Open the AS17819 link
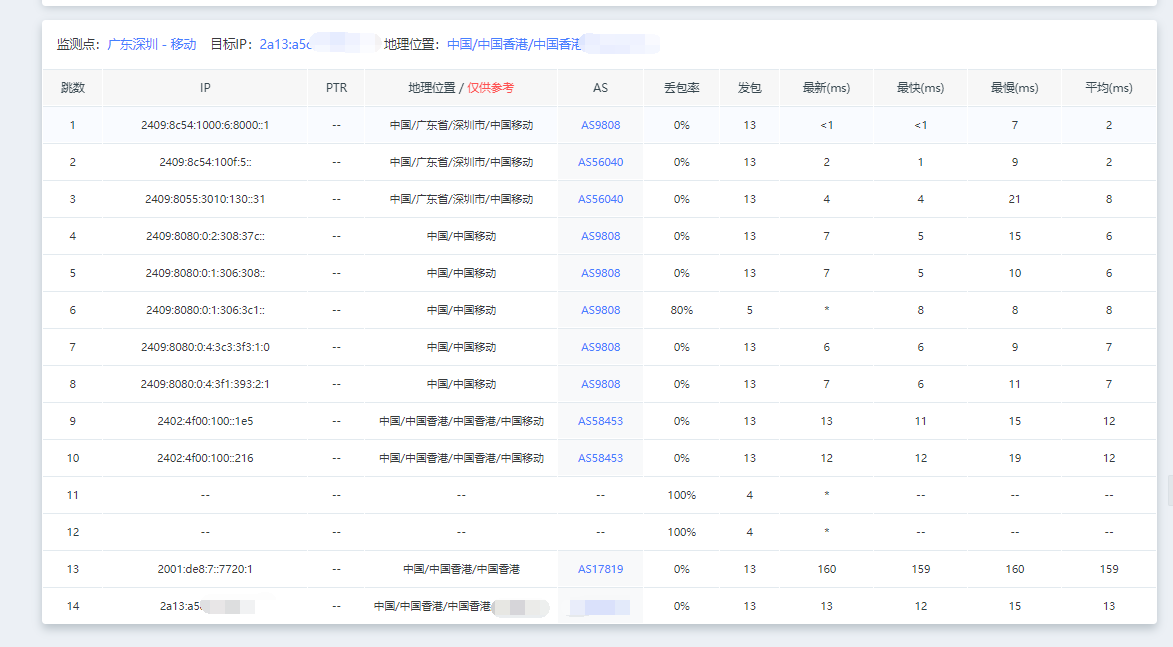 (x=600, y=569)
